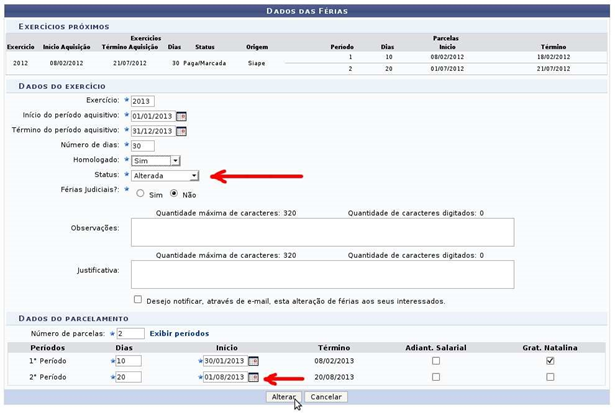Select the 18/02/2012 término cell
The width and height of the screenshot is (615, 413).
pyautogui.click(x=553, y=57)
